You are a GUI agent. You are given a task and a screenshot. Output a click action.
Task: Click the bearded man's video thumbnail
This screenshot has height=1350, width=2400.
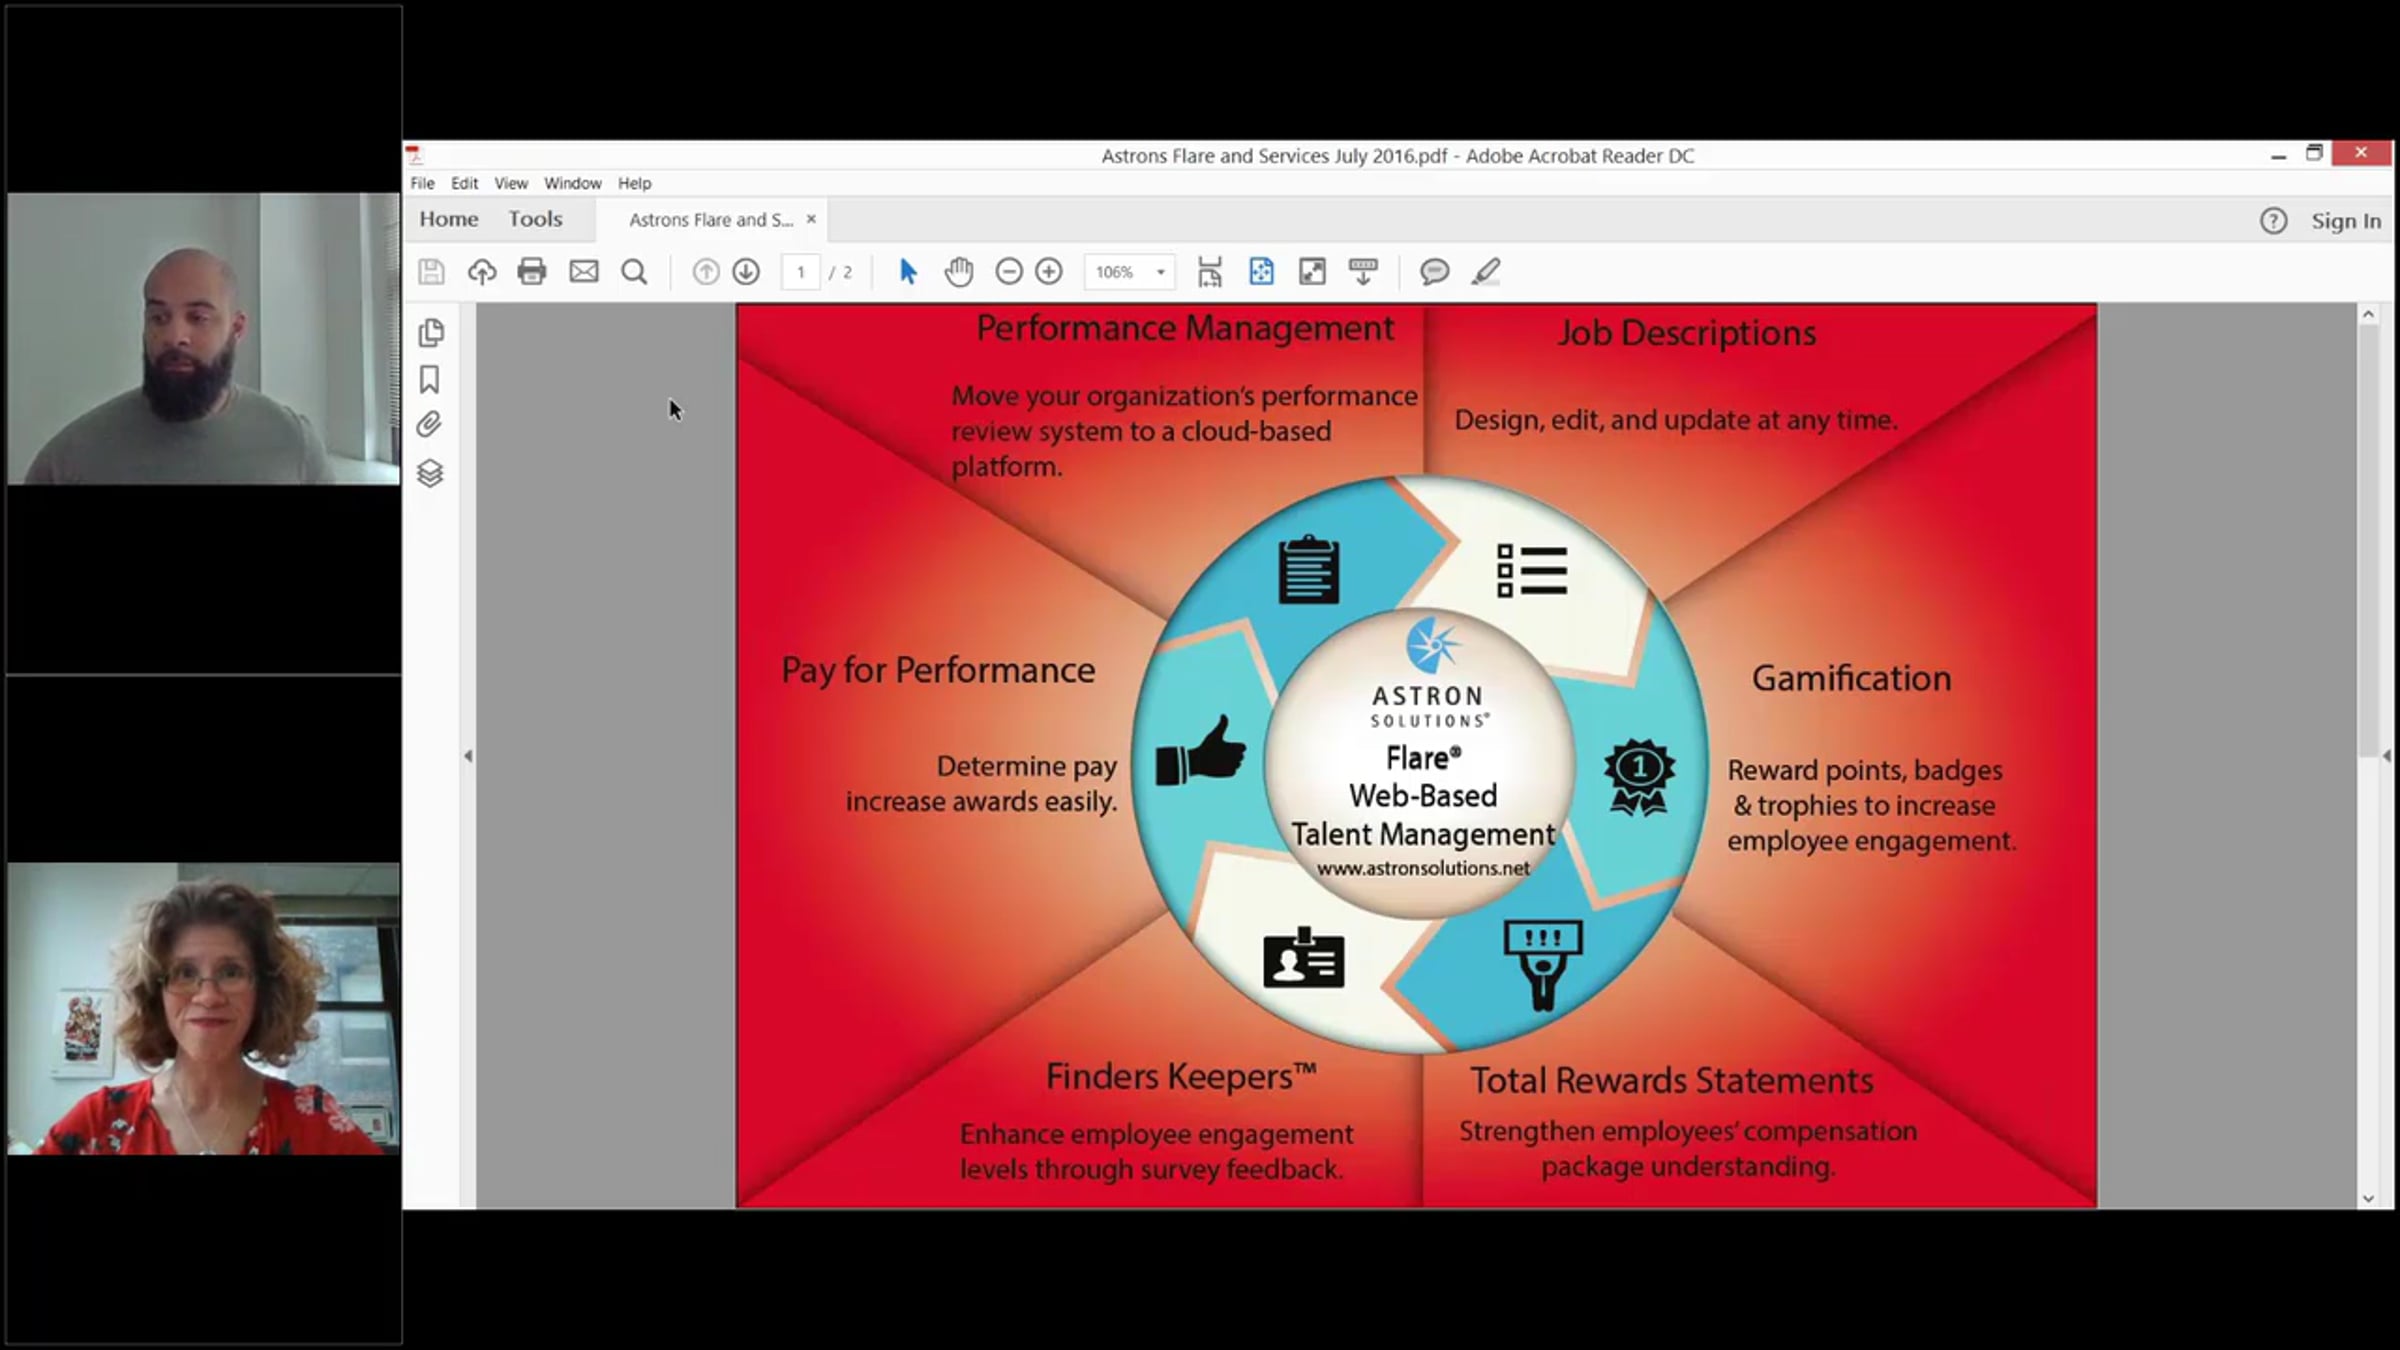pos(203,339)
